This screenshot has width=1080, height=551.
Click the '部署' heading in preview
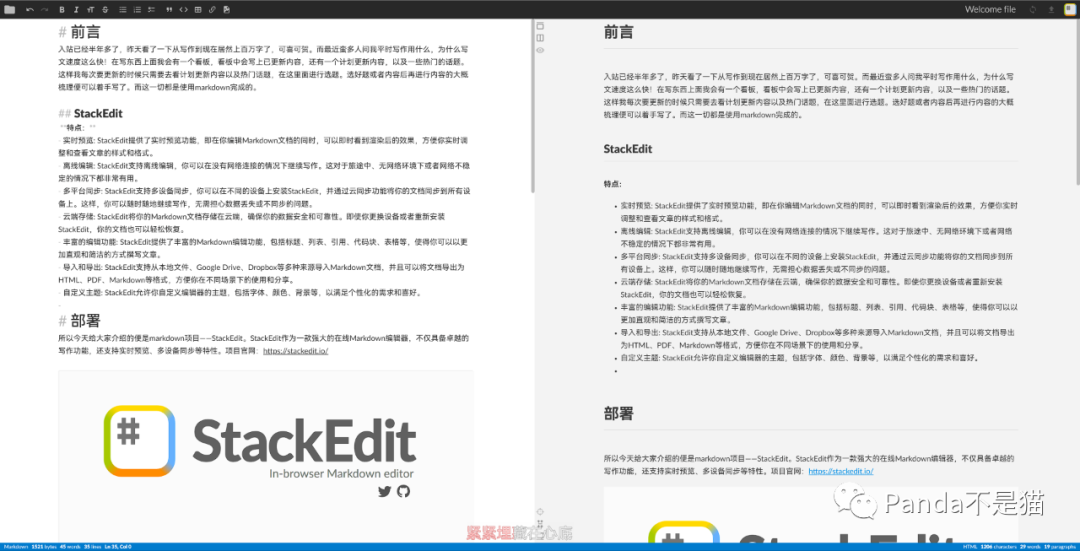618,413
